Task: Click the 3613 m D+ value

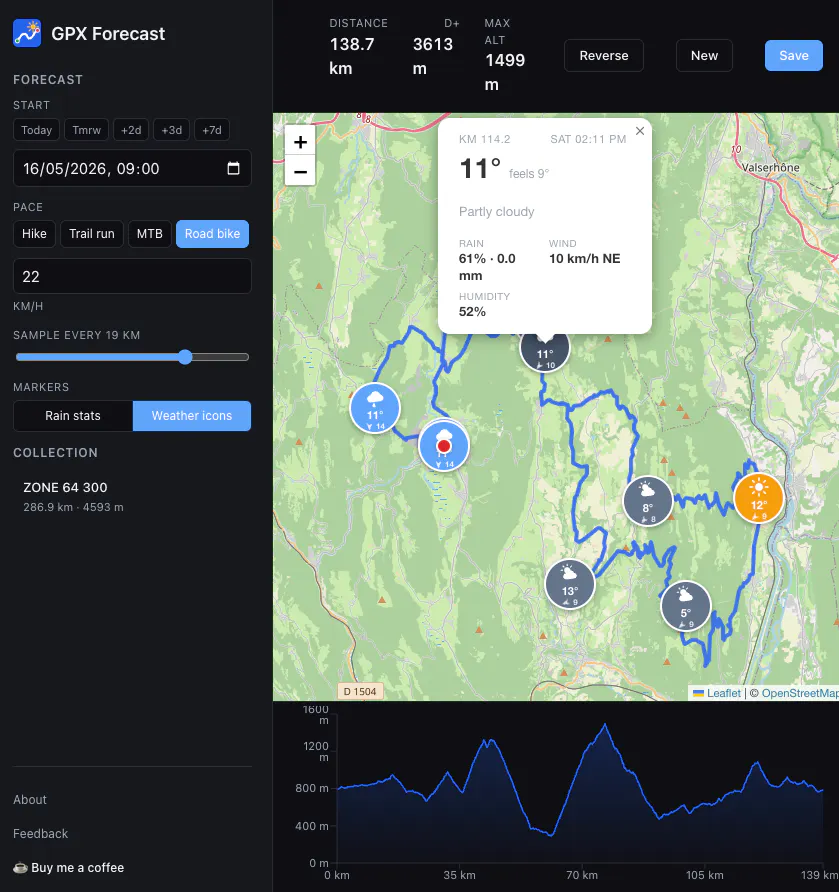Action: pos(432,56)
